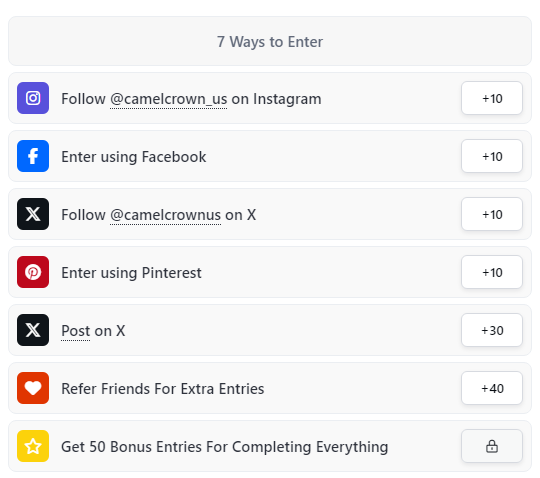Click the purple Instagram icon
The width and height of the screenshot is (540, 478).
click(x=33, y=98)
